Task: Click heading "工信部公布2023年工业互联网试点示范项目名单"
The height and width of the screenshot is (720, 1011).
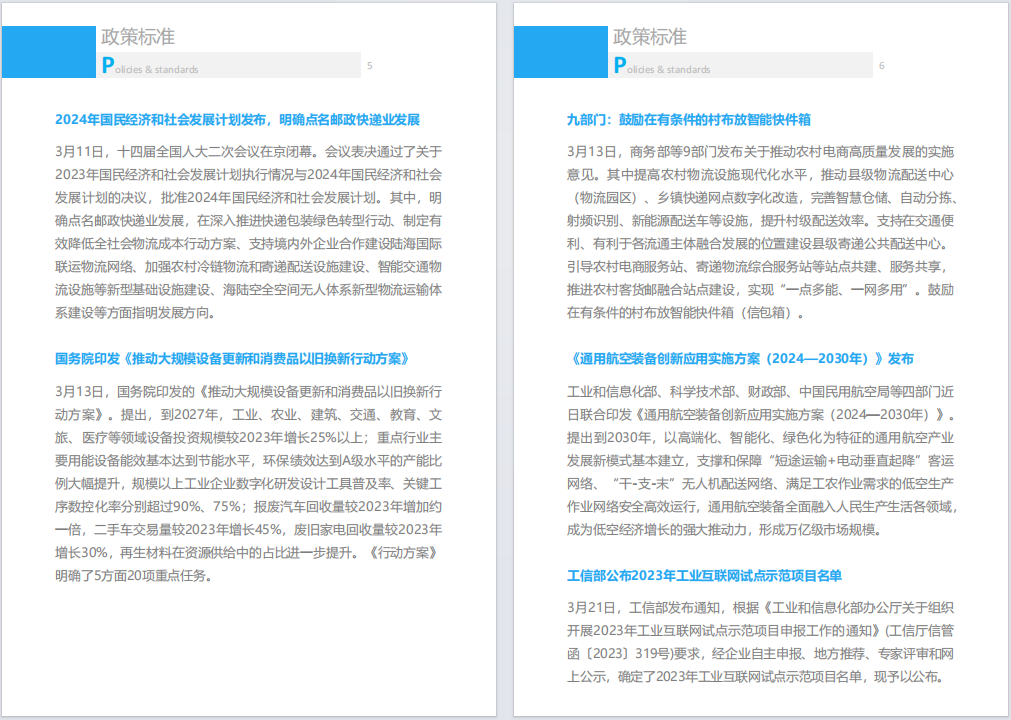Action: 704,576
